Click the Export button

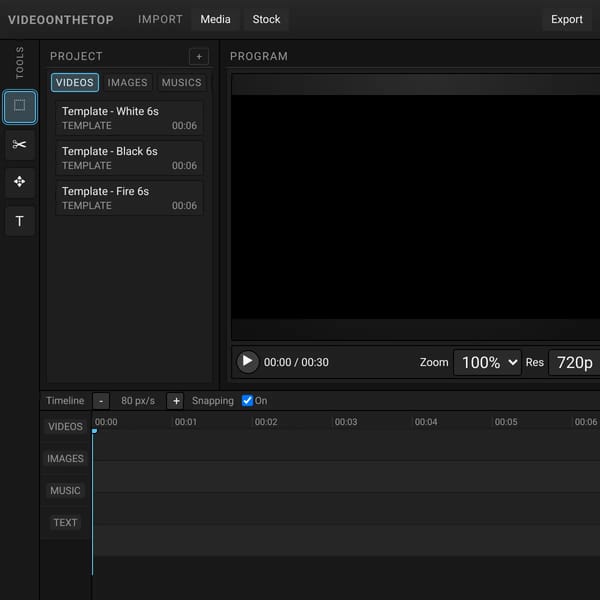click(566, 20)
